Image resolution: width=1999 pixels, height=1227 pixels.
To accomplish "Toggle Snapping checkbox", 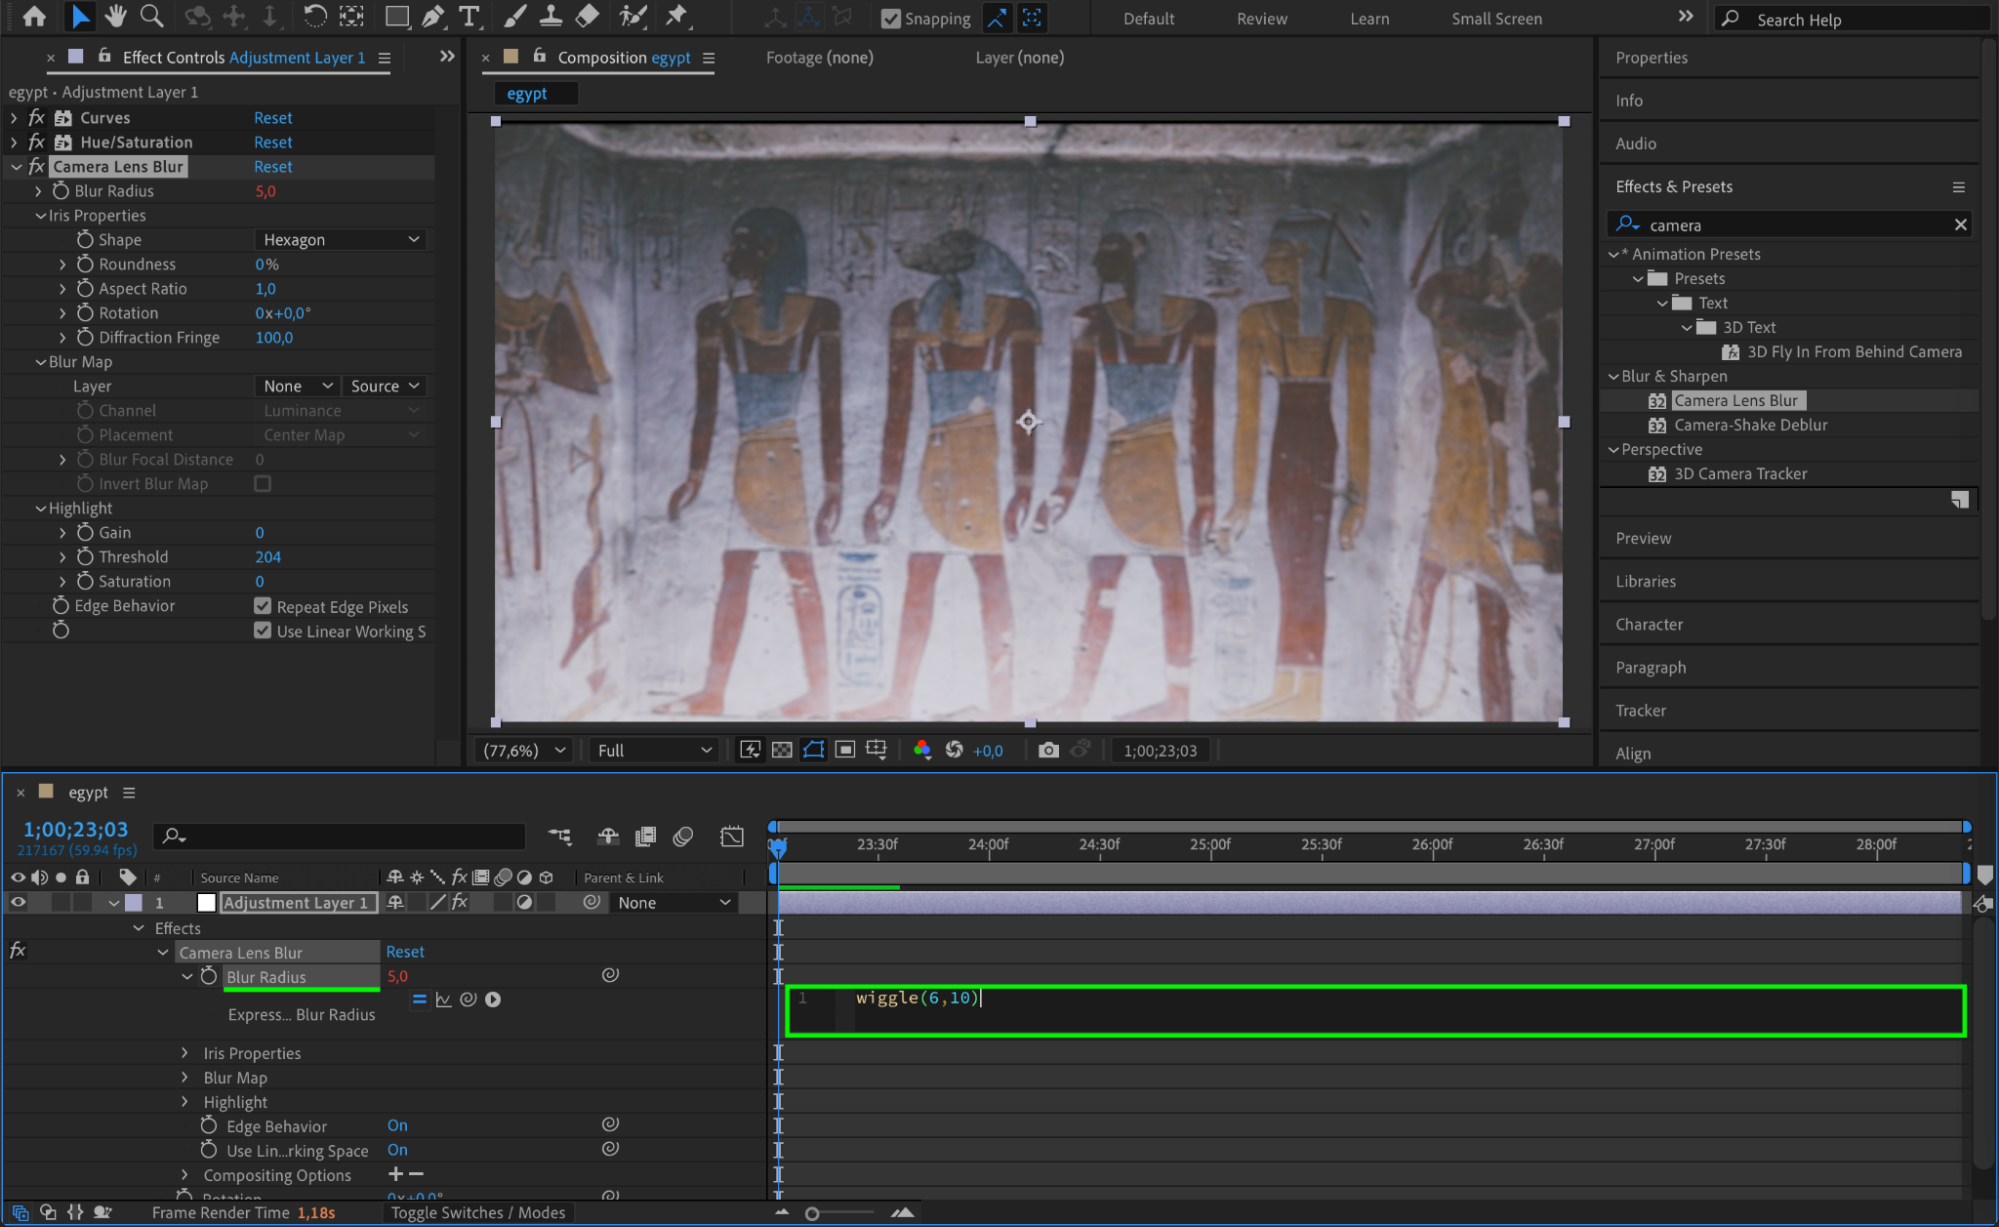I will pos(891,18).
